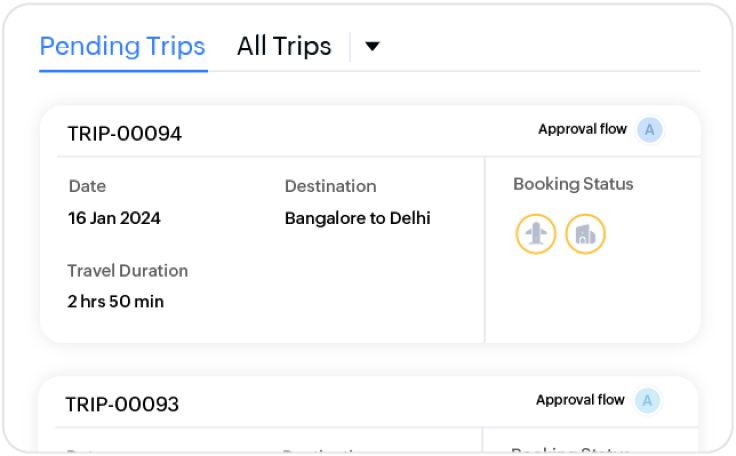Click the Date label in TRIP-00094

pyautogui.click(x=87, y=186)
